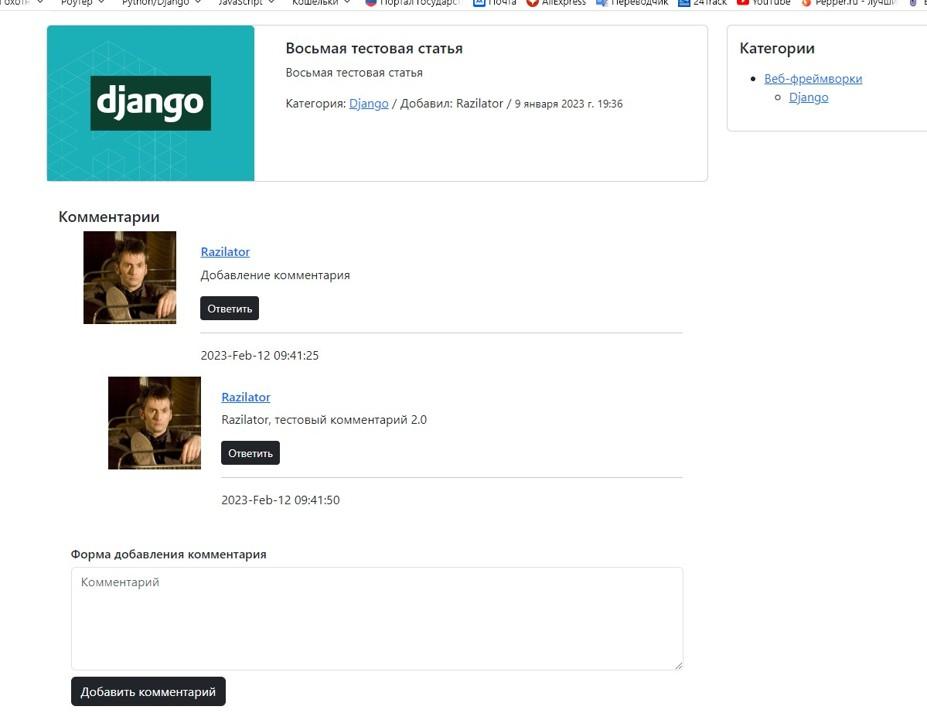This screenshot has width=927, height=720.
Task: Click the 'Форма добавления комментария' label
Action: pyautogui.click(x=168, y=554)
